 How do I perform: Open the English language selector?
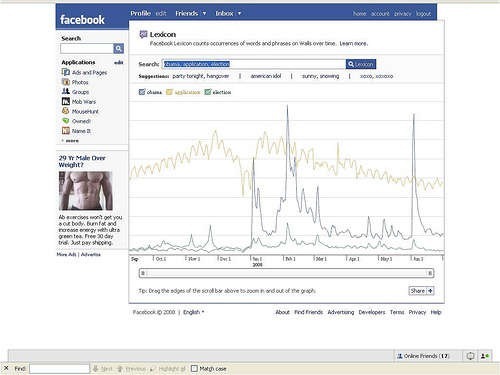pos(193,312)
